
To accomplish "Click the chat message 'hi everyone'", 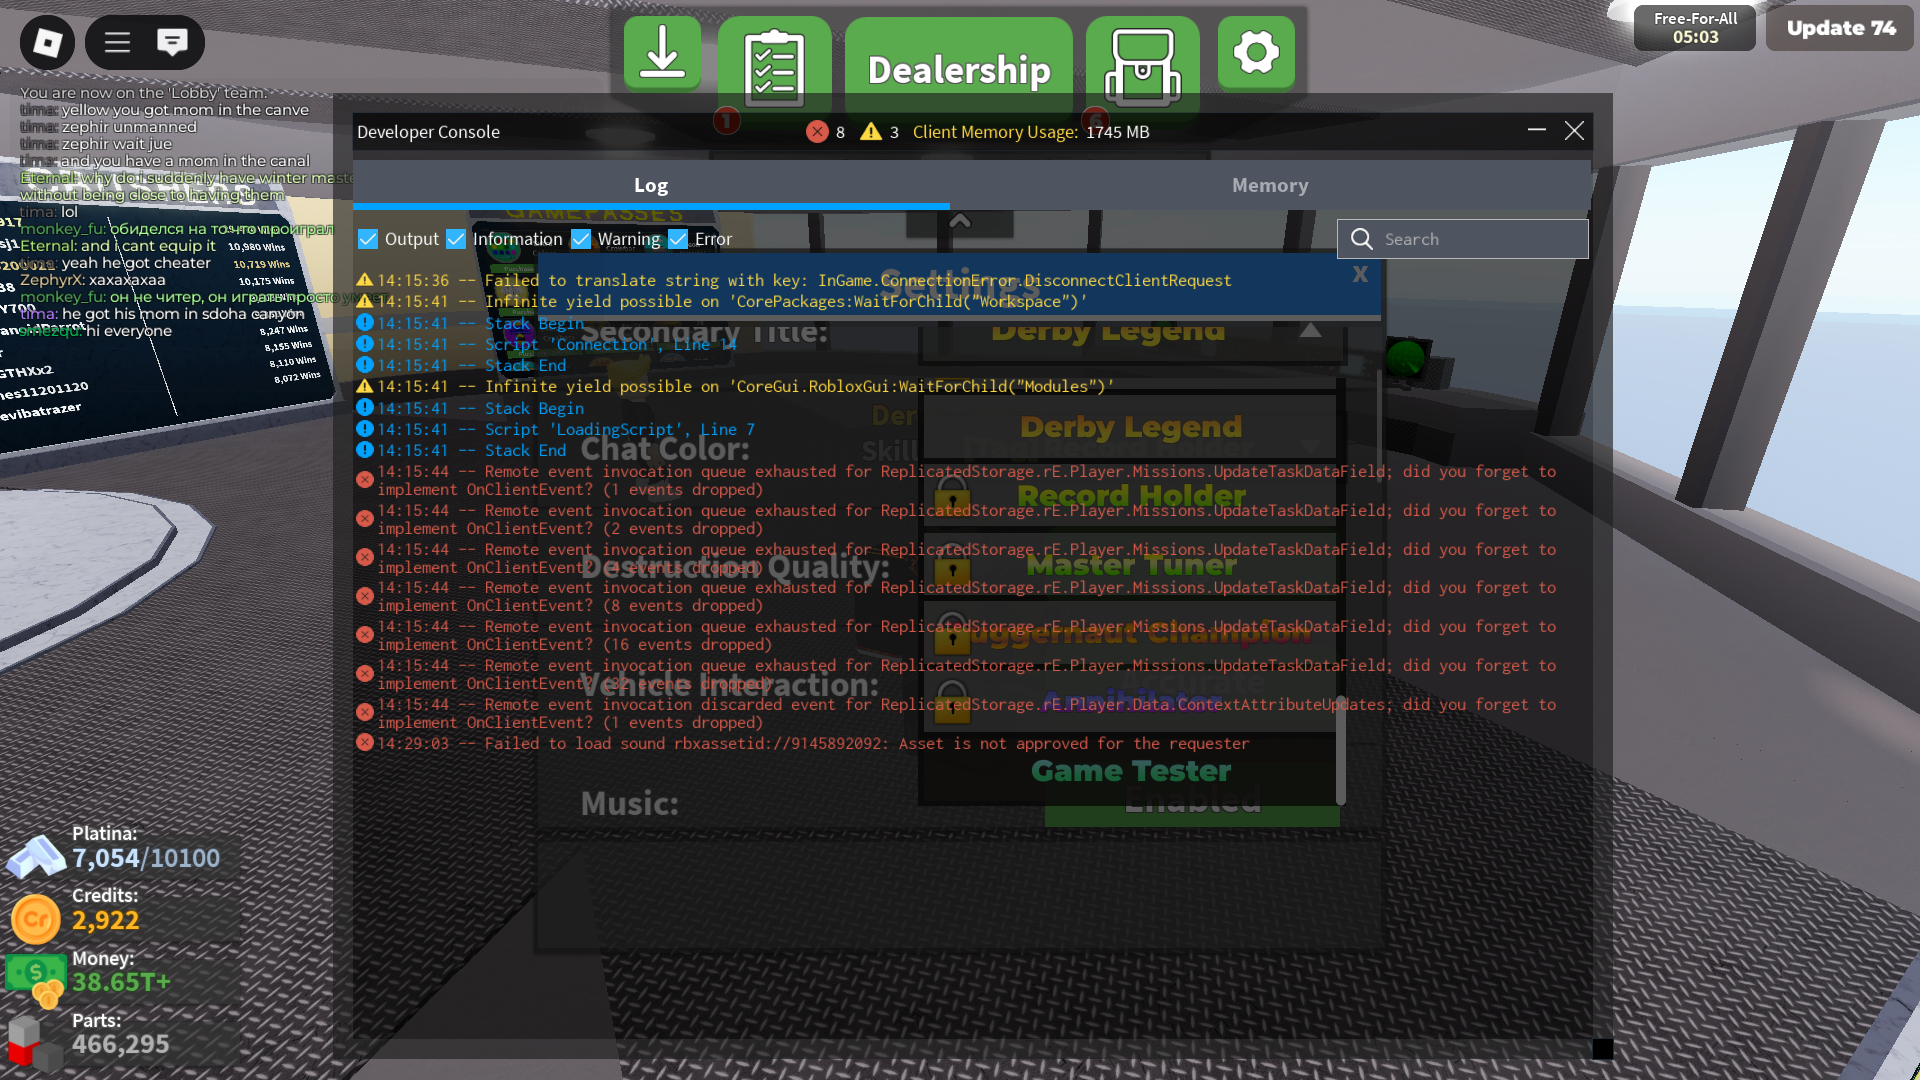I will tap(128, 331).
